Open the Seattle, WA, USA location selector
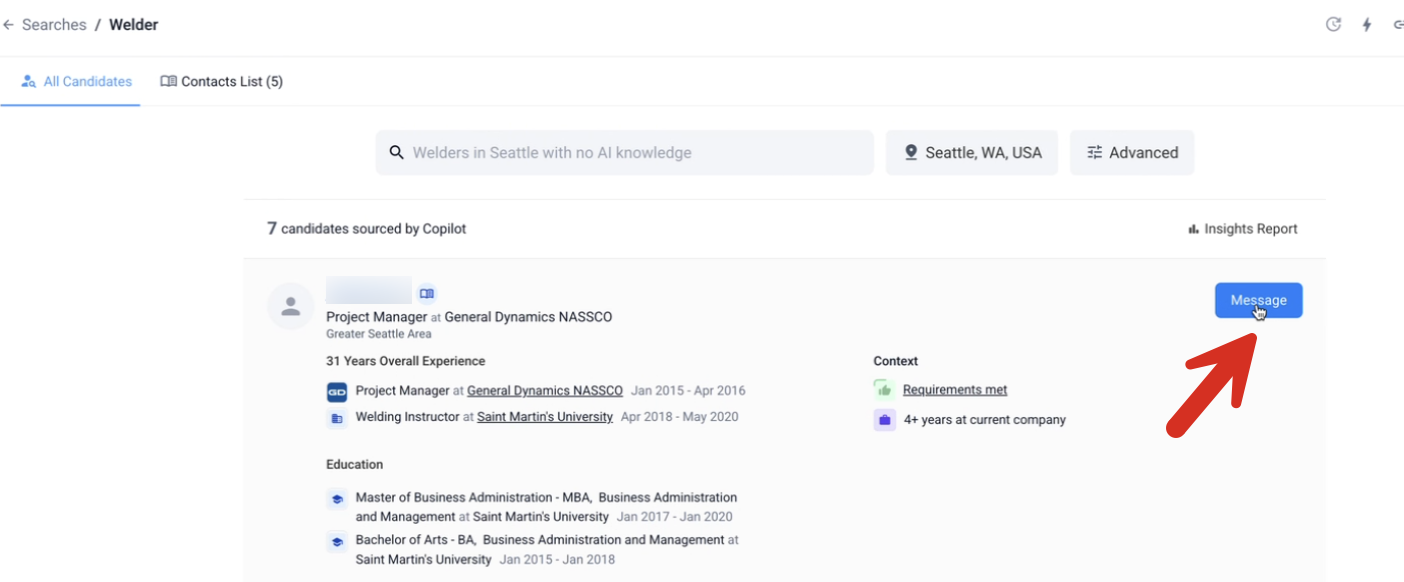The image size is (1404, 582). [971, 153]
